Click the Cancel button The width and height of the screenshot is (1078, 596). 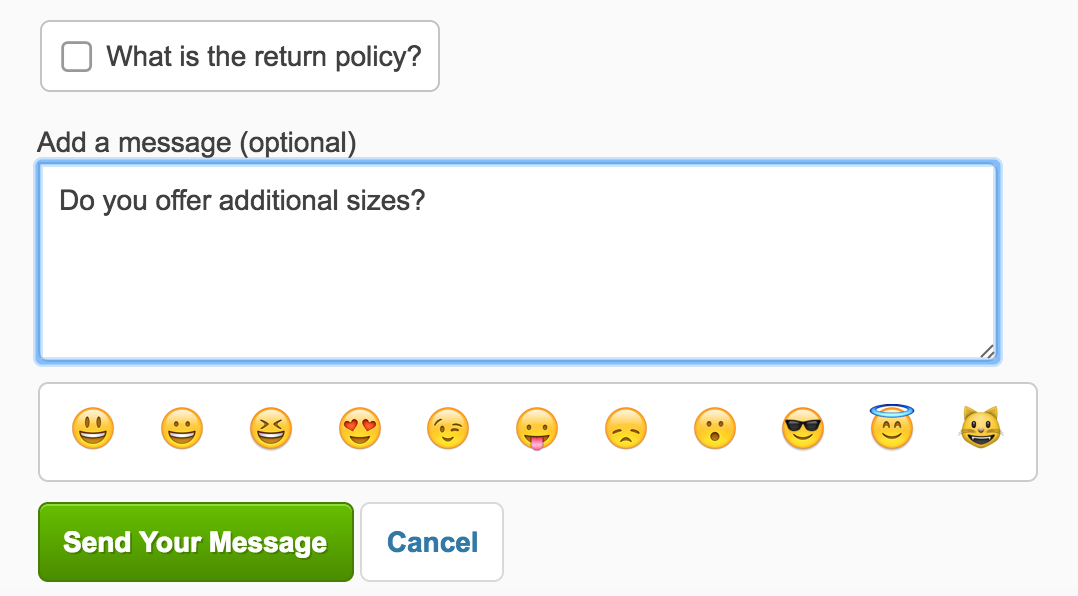coord(432,542)
